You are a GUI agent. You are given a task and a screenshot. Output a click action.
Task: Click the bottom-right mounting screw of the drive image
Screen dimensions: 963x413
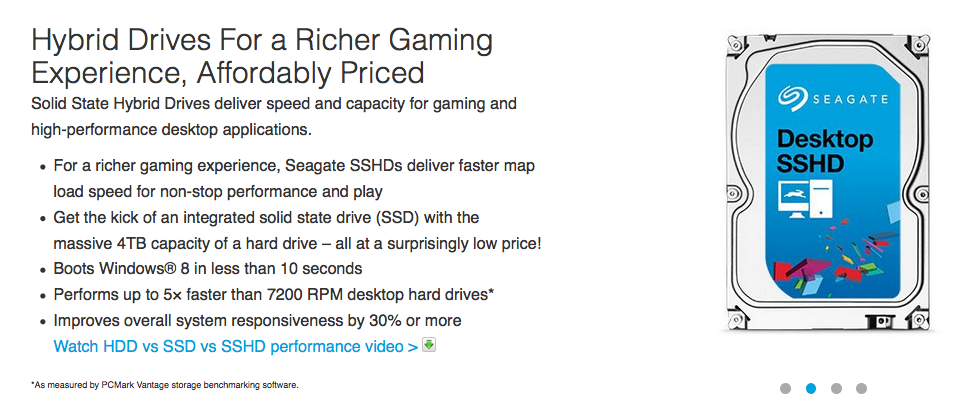pyautogui.click(x=918, y=318)
